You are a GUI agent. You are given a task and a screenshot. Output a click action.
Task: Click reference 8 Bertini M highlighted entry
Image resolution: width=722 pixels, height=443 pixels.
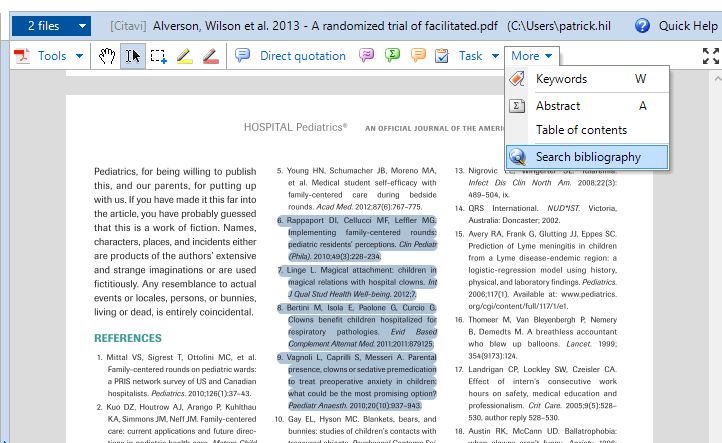click(357, 326)
